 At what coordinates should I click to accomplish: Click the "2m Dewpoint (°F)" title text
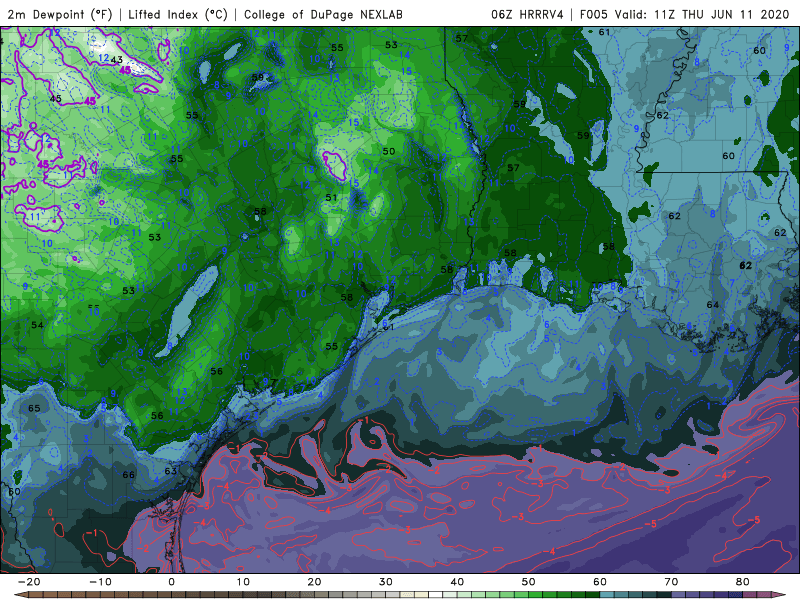tap(59, 14)
